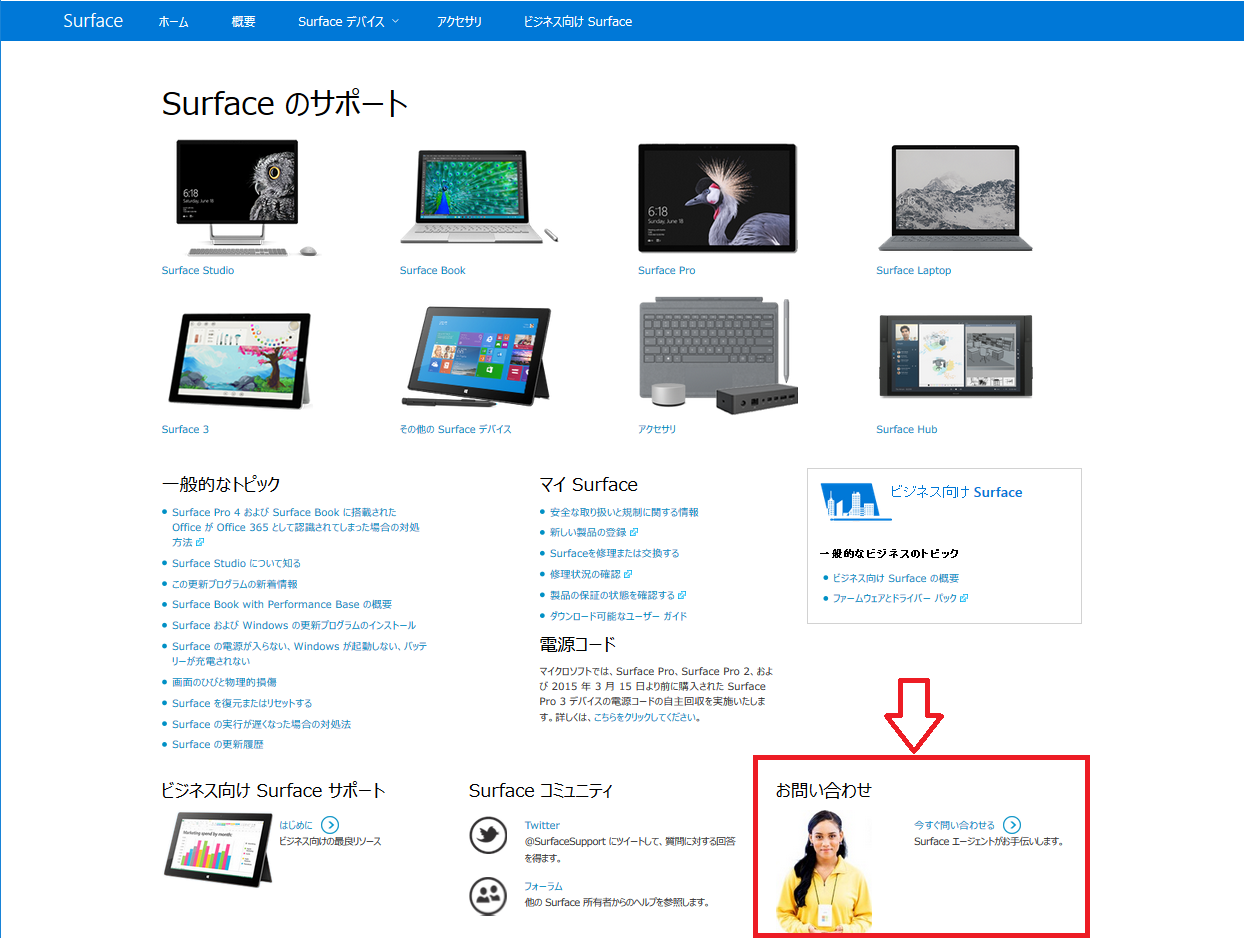Image resolution: width=1244 pixels, height=938 pixels.
Task: Open Surface Studio について知る link
Action: (x=236, y=563)
